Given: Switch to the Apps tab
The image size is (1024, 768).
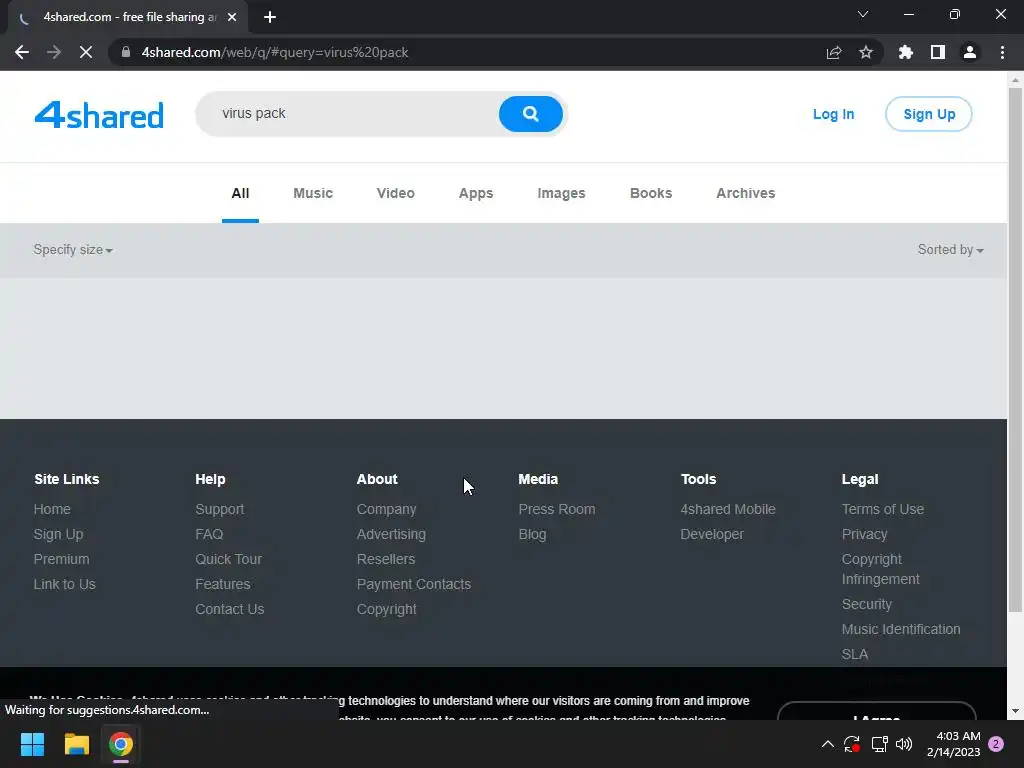Looking at the screenshot, I should (x=475, y=193).
